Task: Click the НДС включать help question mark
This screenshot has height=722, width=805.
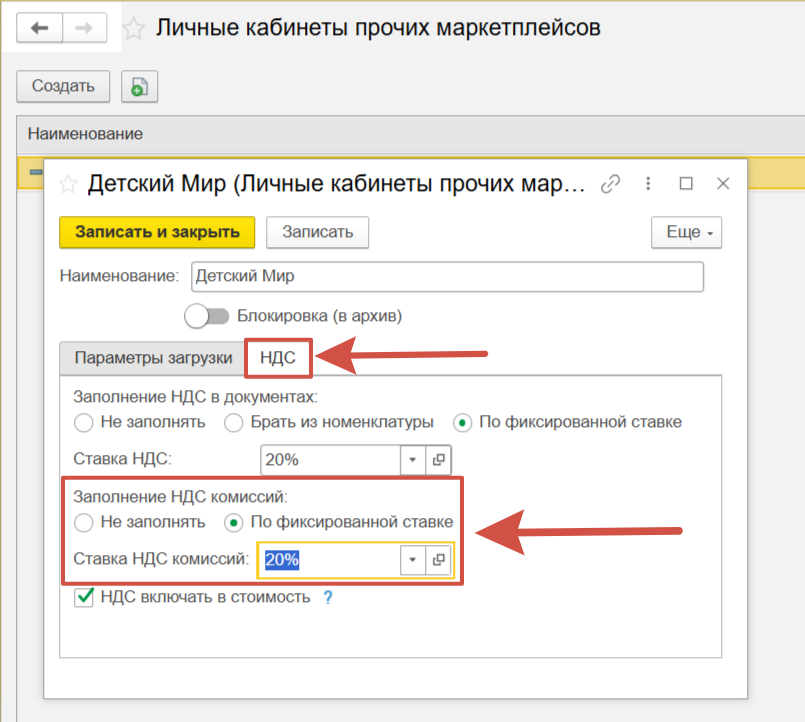Action: [326, 598]
